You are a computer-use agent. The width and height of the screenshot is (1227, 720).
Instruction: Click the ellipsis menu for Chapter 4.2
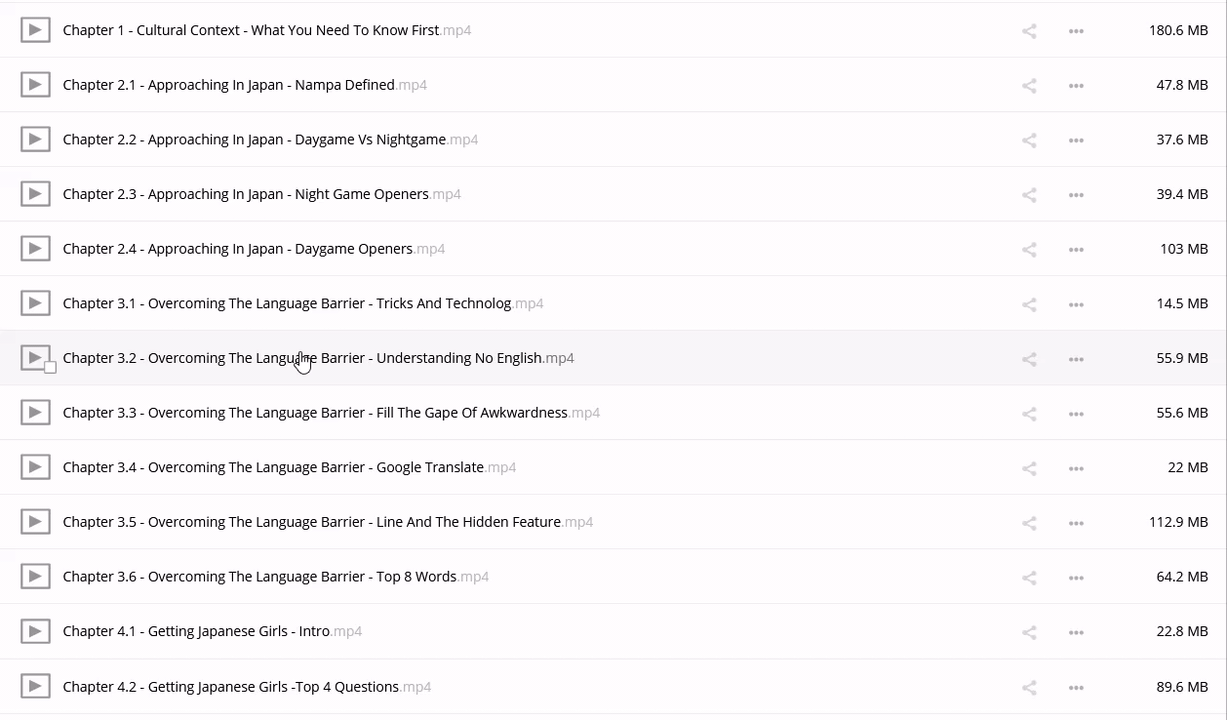click(x=1076, y=687)
